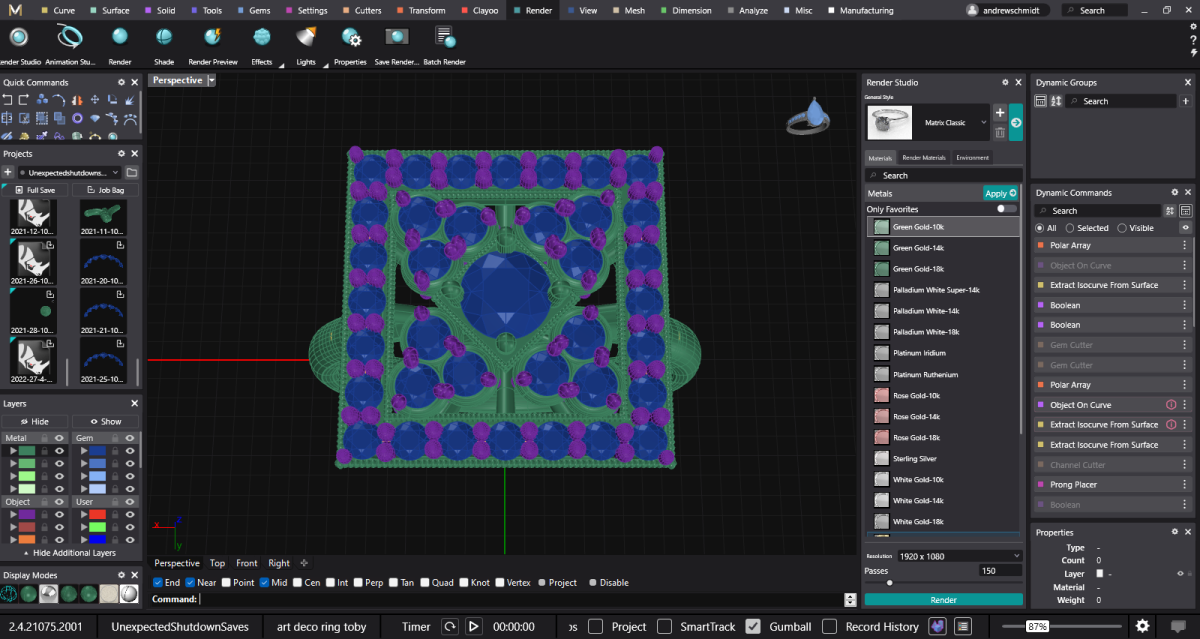The image size is (1200, 639).
Task: Select the Visible radio button
Action: pos(1122,228)
